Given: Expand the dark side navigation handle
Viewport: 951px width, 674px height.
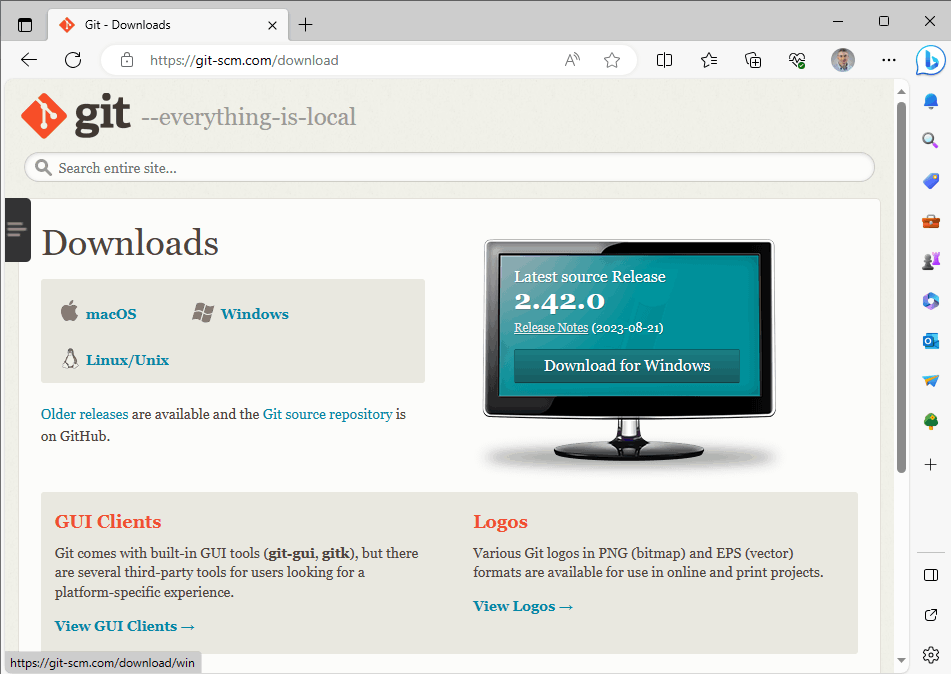Looking at the screenshot, I should (18, 230).
